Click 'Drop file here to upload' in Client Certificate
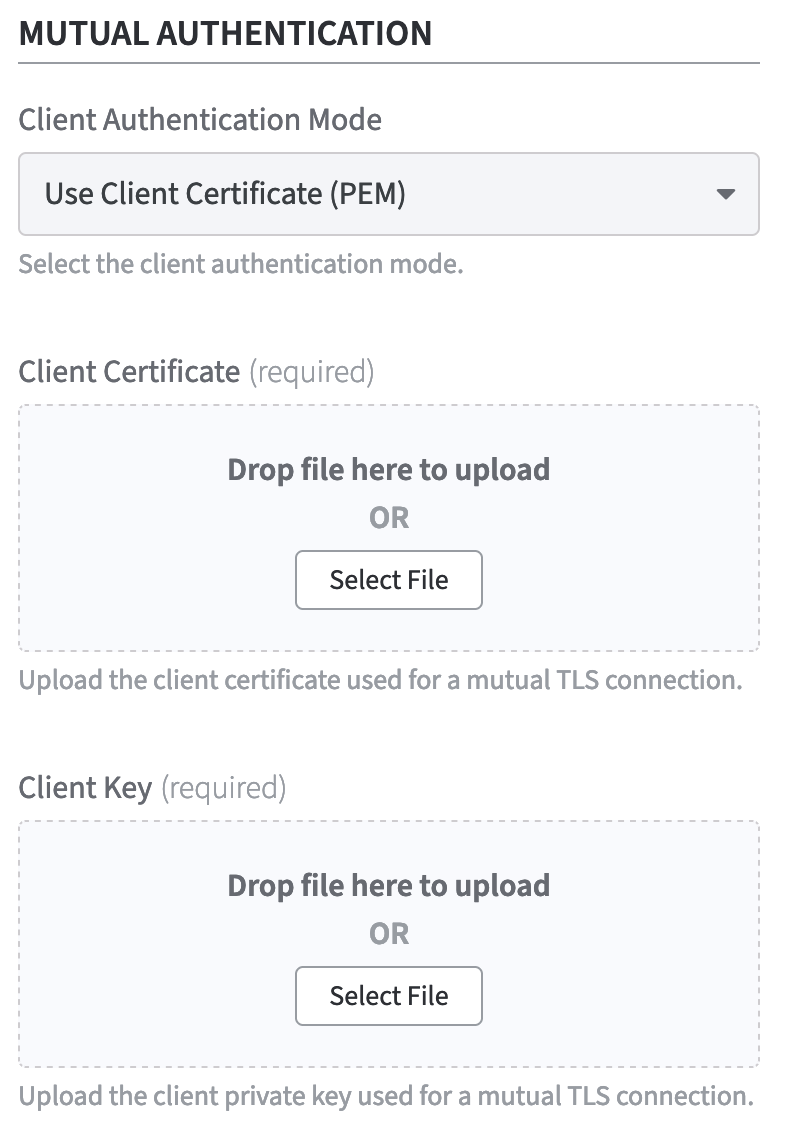The image size is (792, 1144). tap(388, 469)
